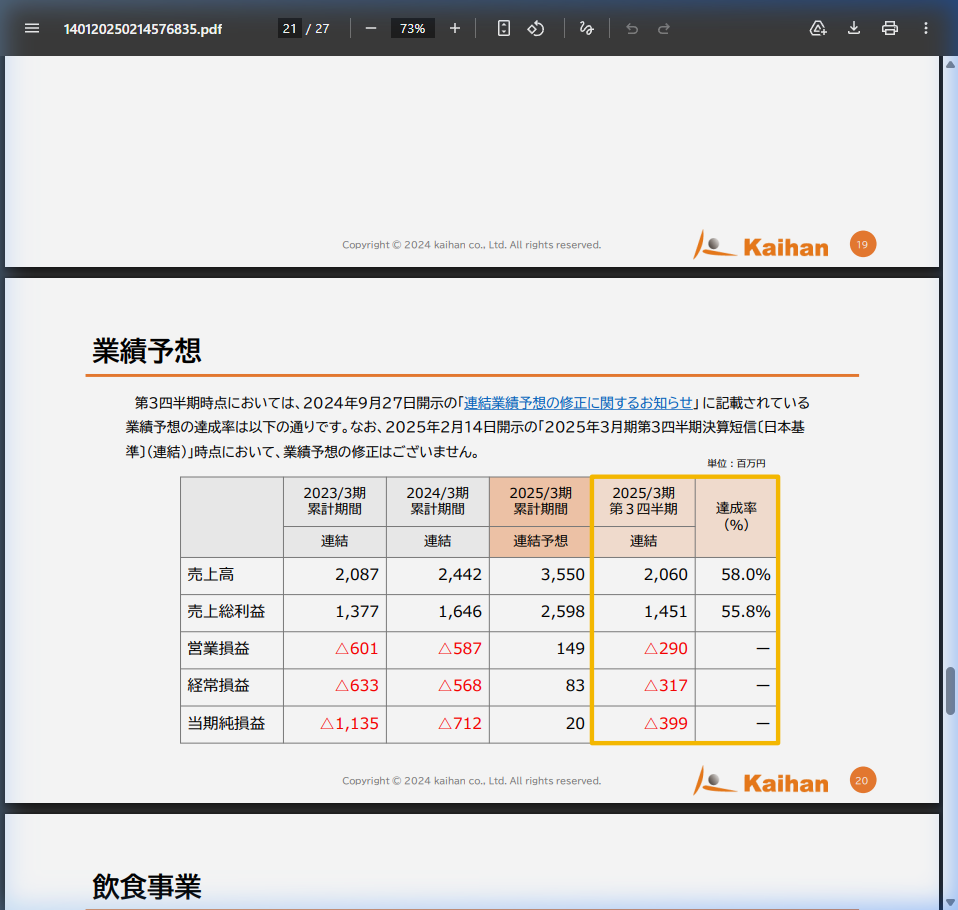Activate the annotation drawing tool
Image resolution: width=958 pixels, height=910 pixels.
coord(587,28)
